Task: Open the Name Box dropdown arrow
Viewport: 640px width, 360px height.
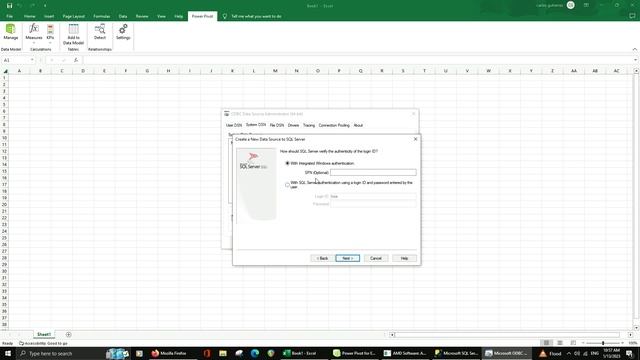Action: click(32, 60)
